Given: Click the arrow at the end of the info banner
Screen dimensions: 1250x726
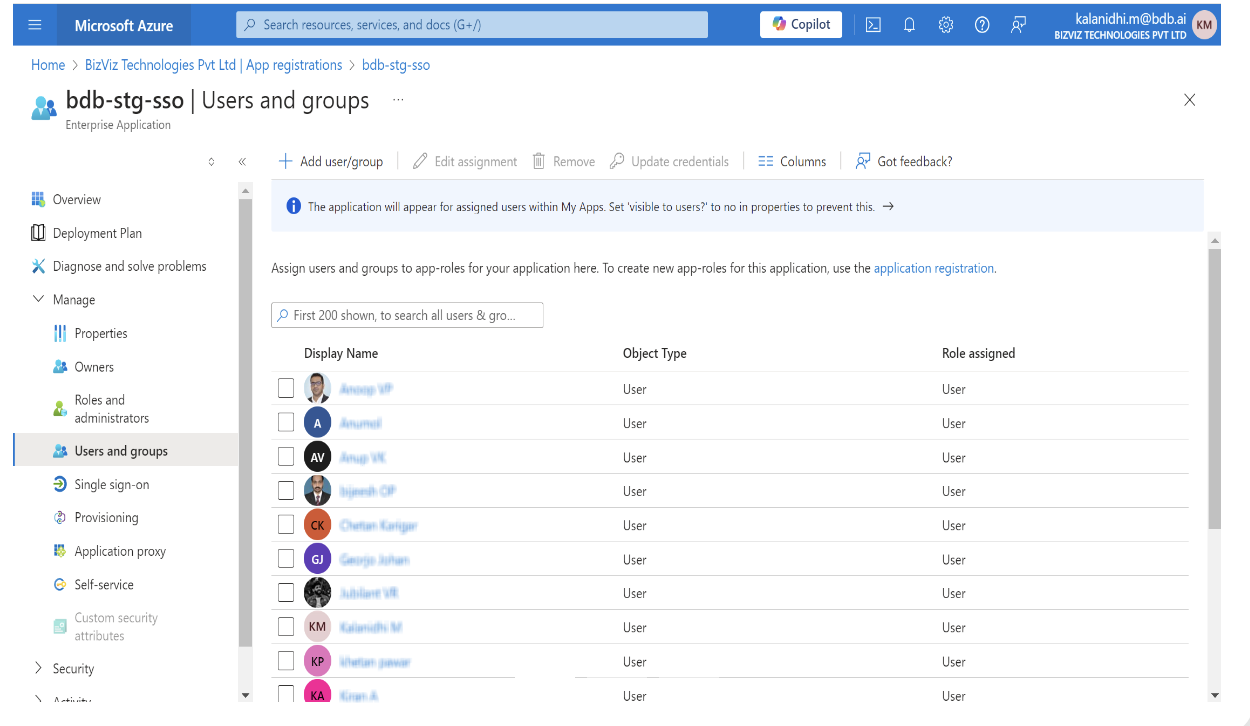Looking at the screenshot, I should click(888, 207).
